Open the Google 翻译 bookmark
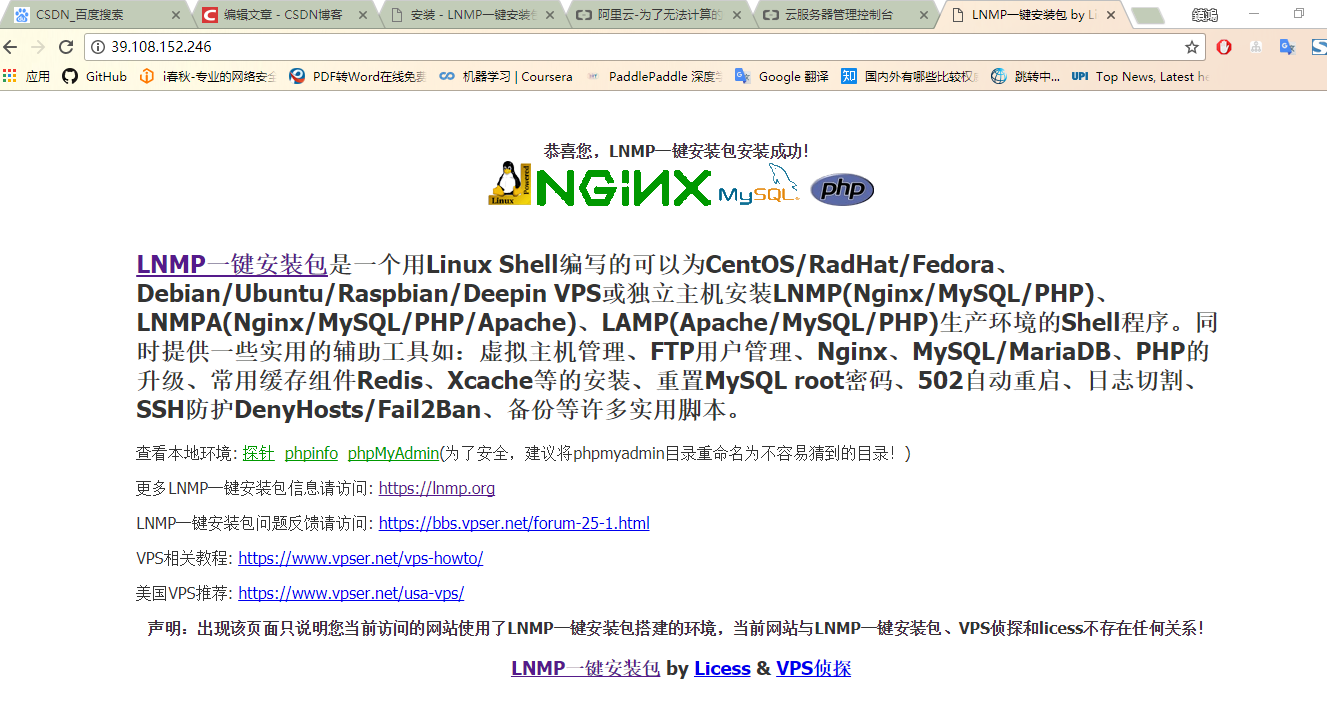This screenshot has height=723, width=1327. tap(781, 76)
